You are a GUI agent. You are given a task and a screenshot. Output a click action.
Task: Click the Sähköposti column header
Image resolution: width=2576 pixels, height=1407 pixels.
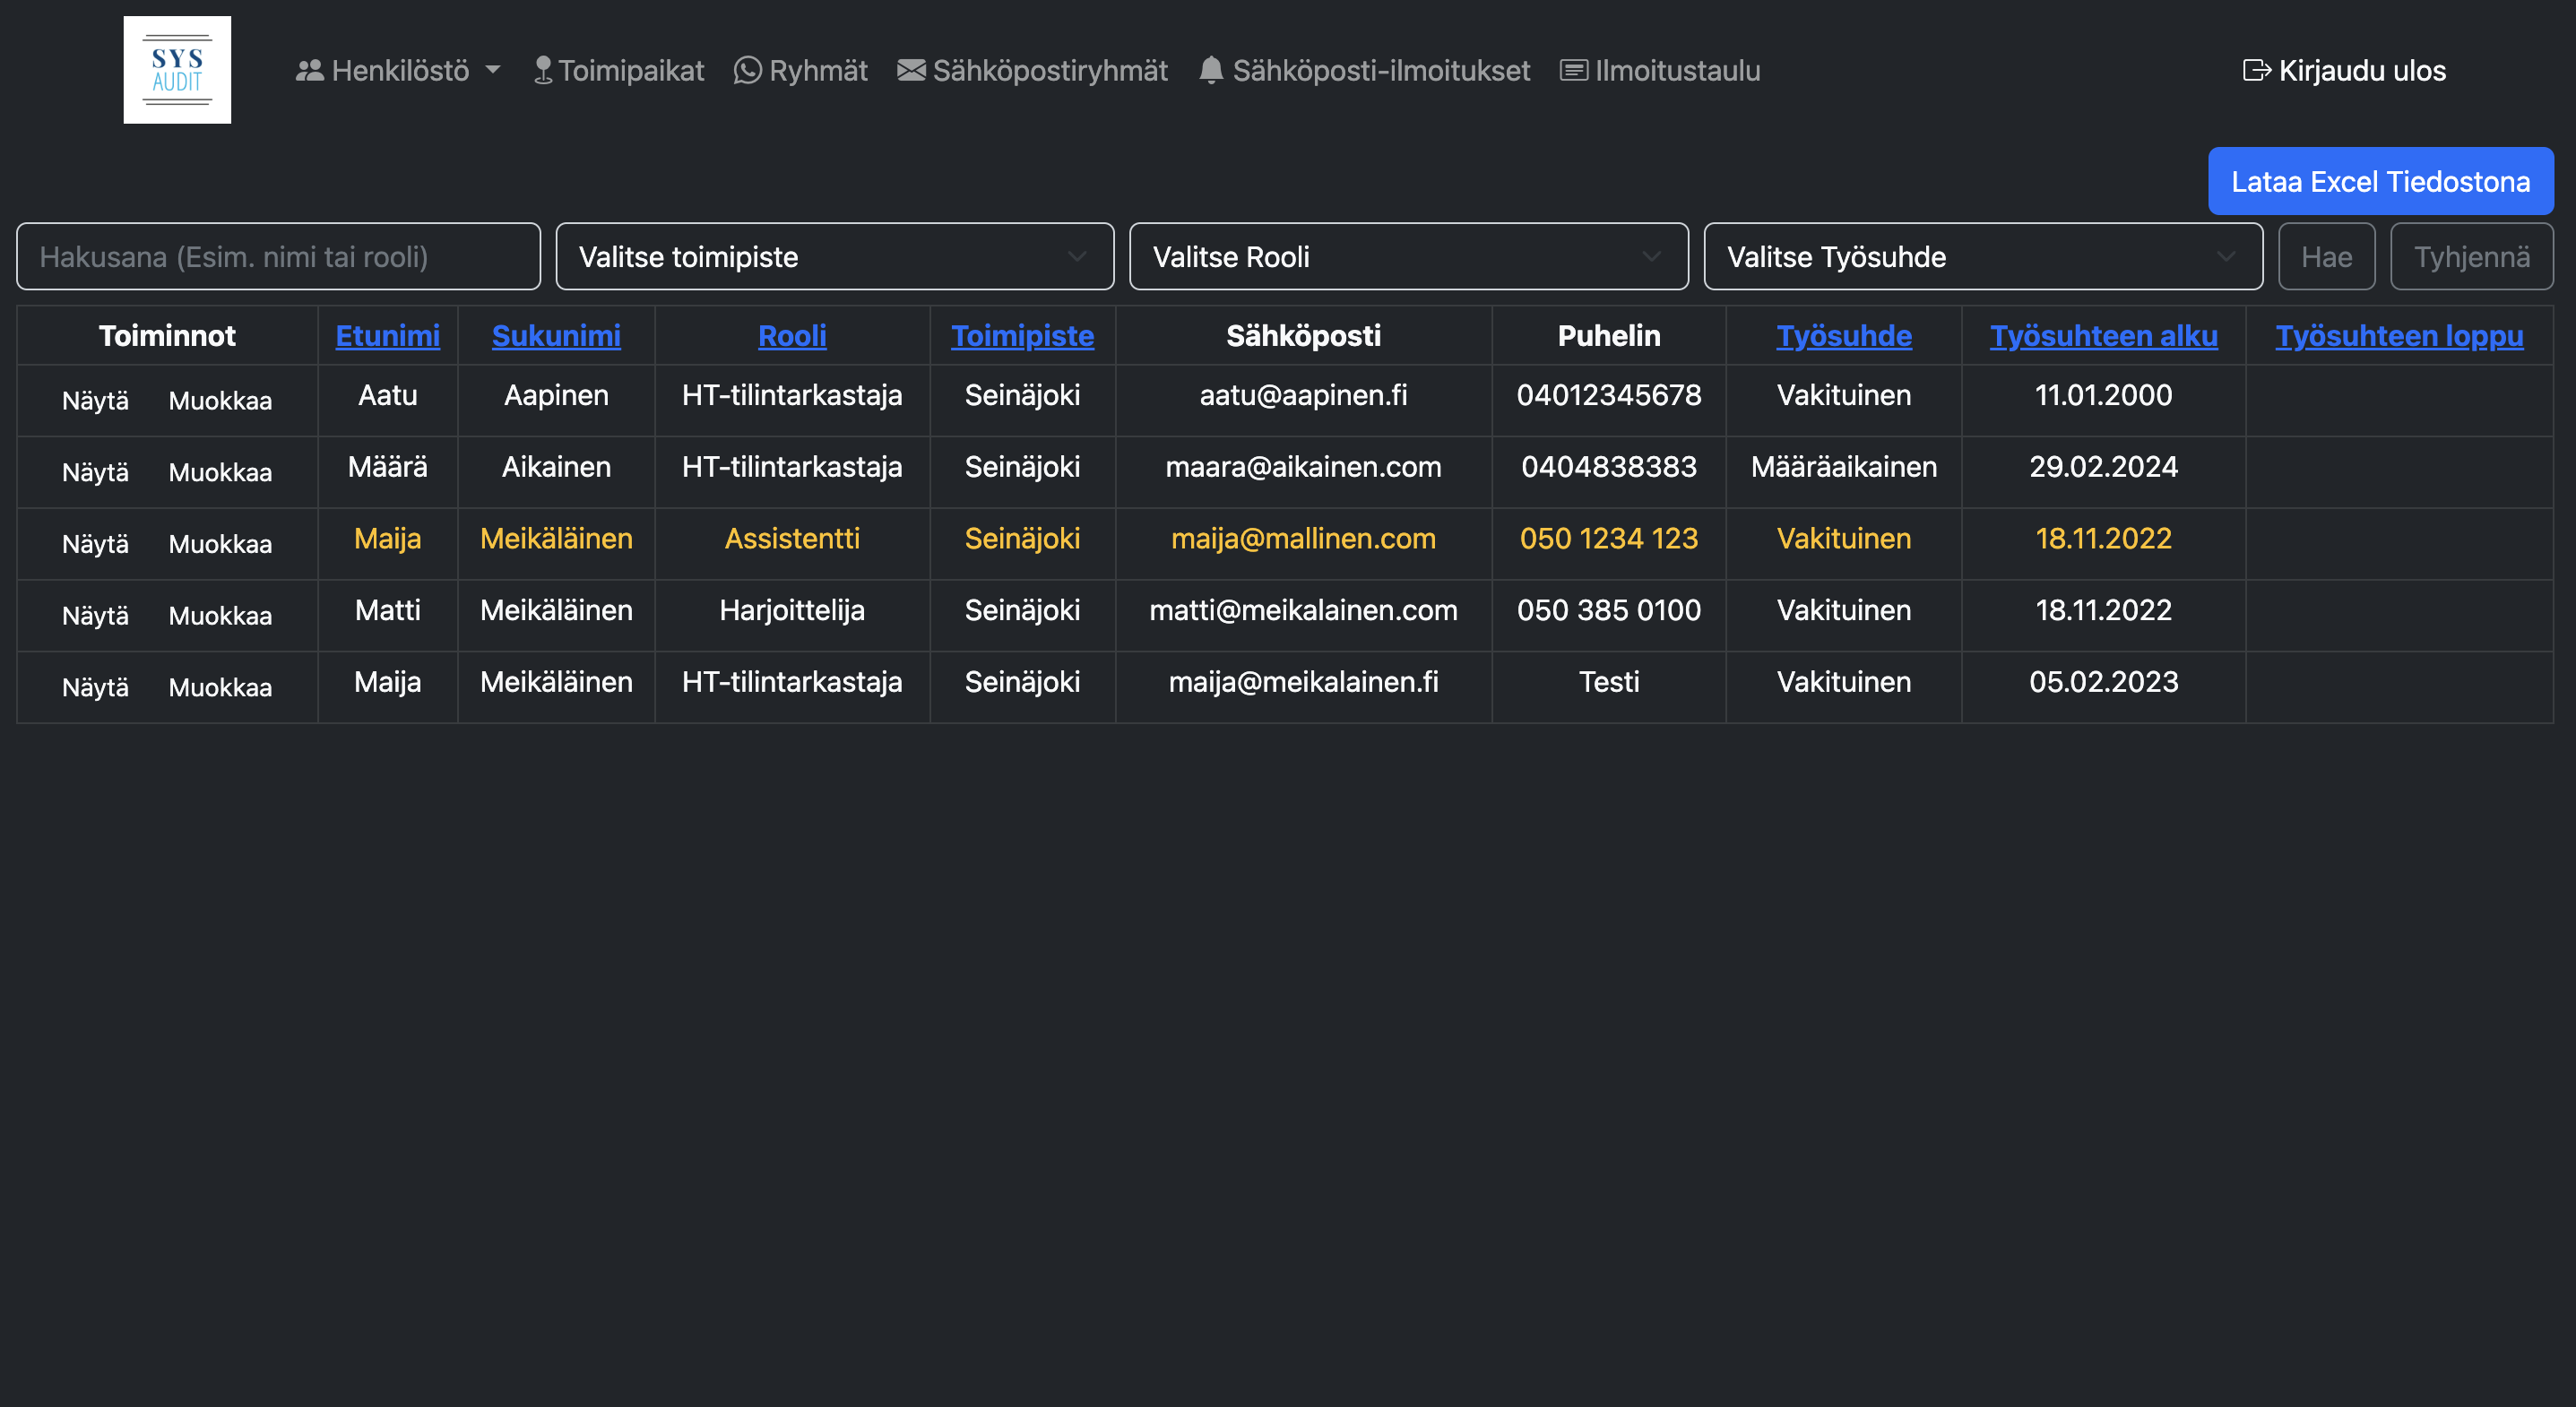coord(1303,336)
